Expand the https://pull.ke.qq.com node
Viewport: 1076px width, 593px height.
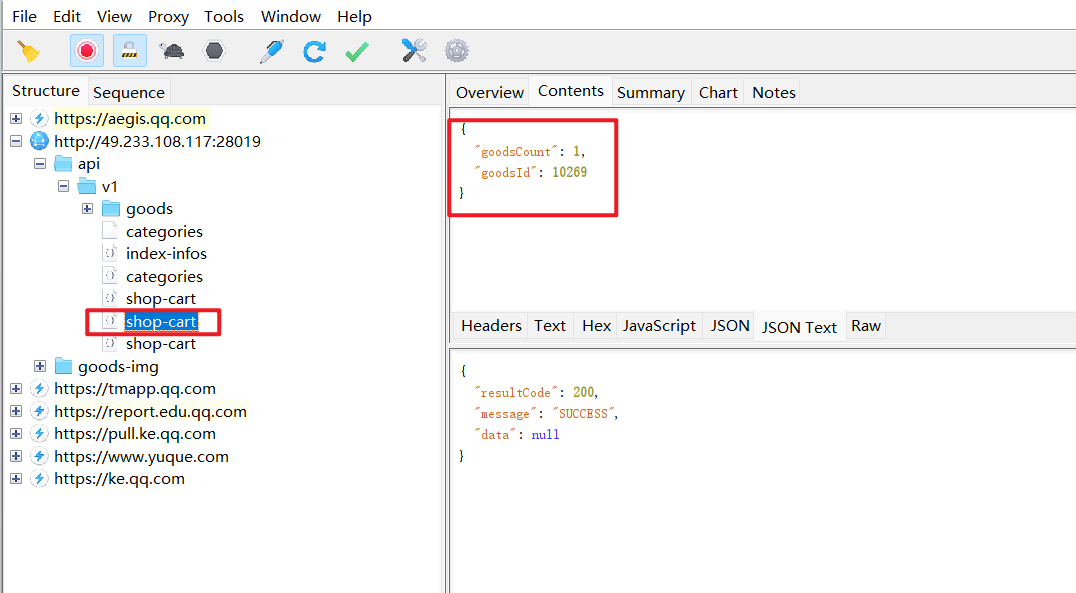point(16,434)
